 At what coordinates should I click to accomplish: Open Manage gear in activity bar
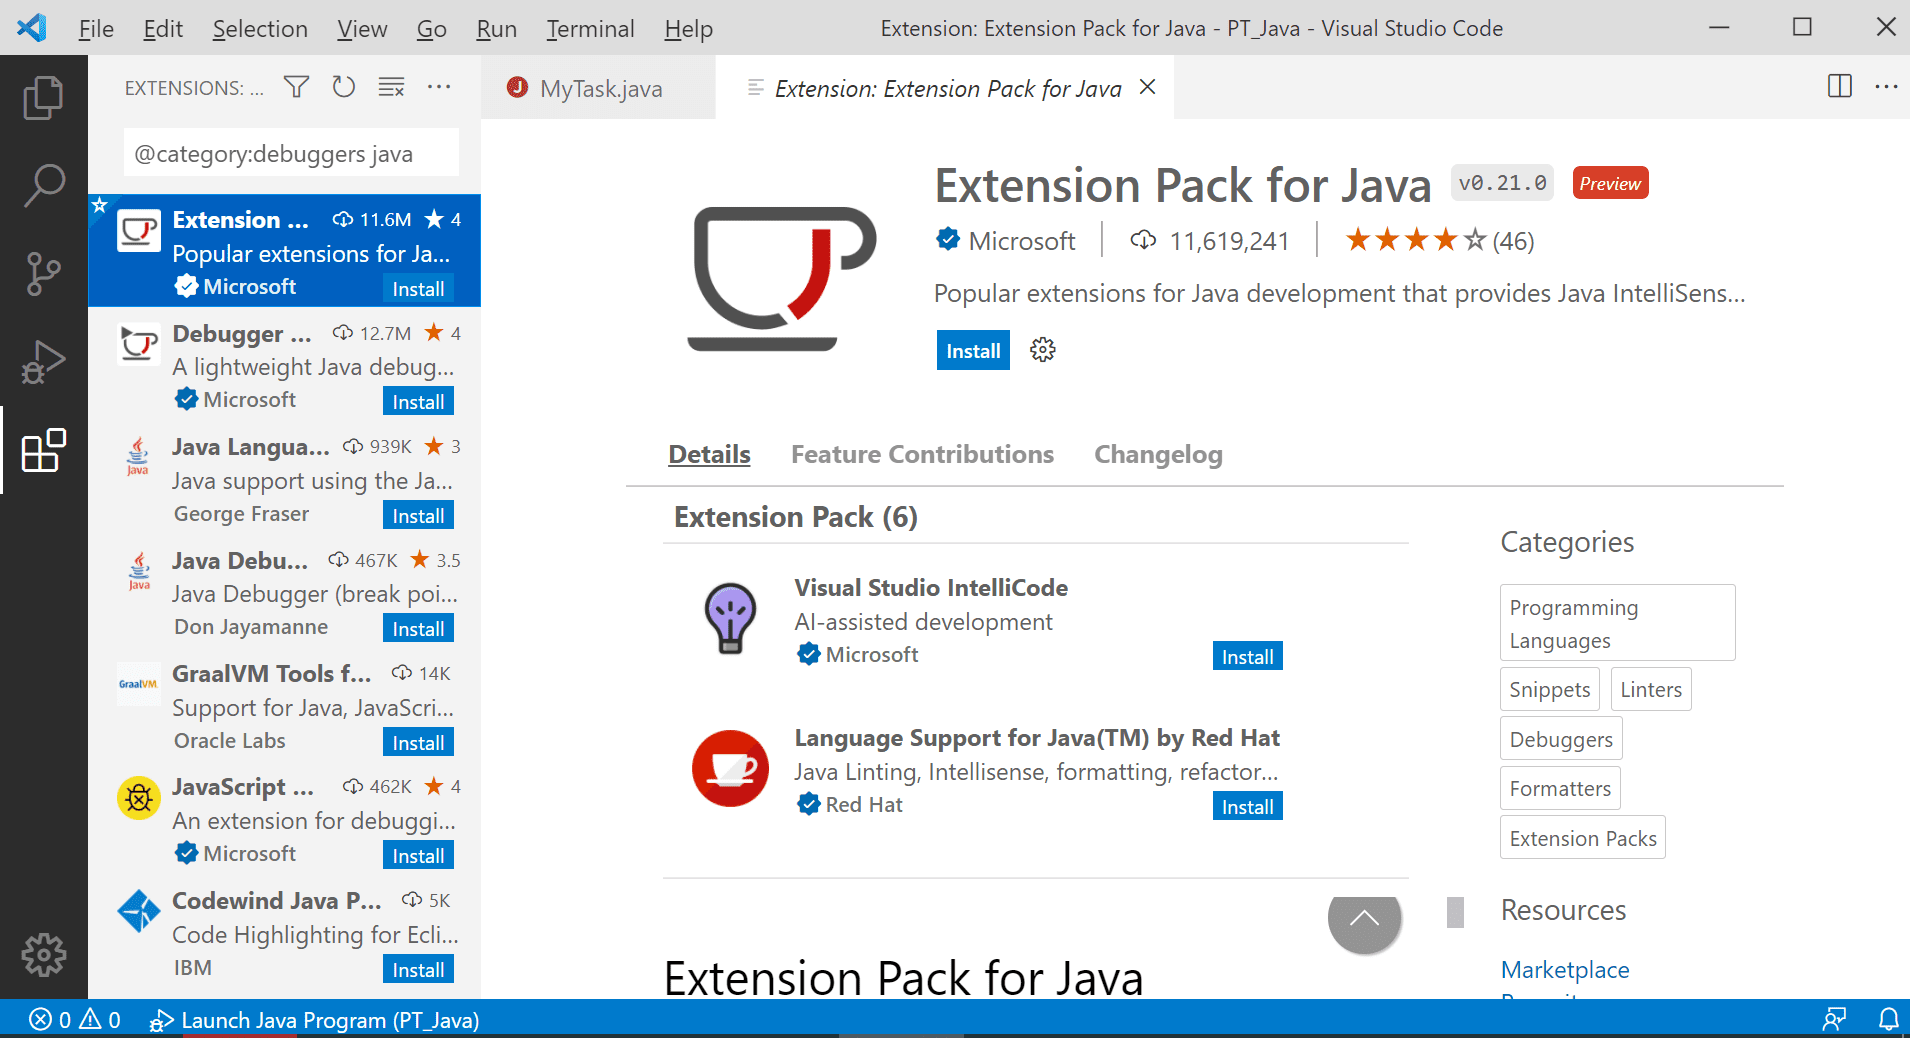pos(43,955)
